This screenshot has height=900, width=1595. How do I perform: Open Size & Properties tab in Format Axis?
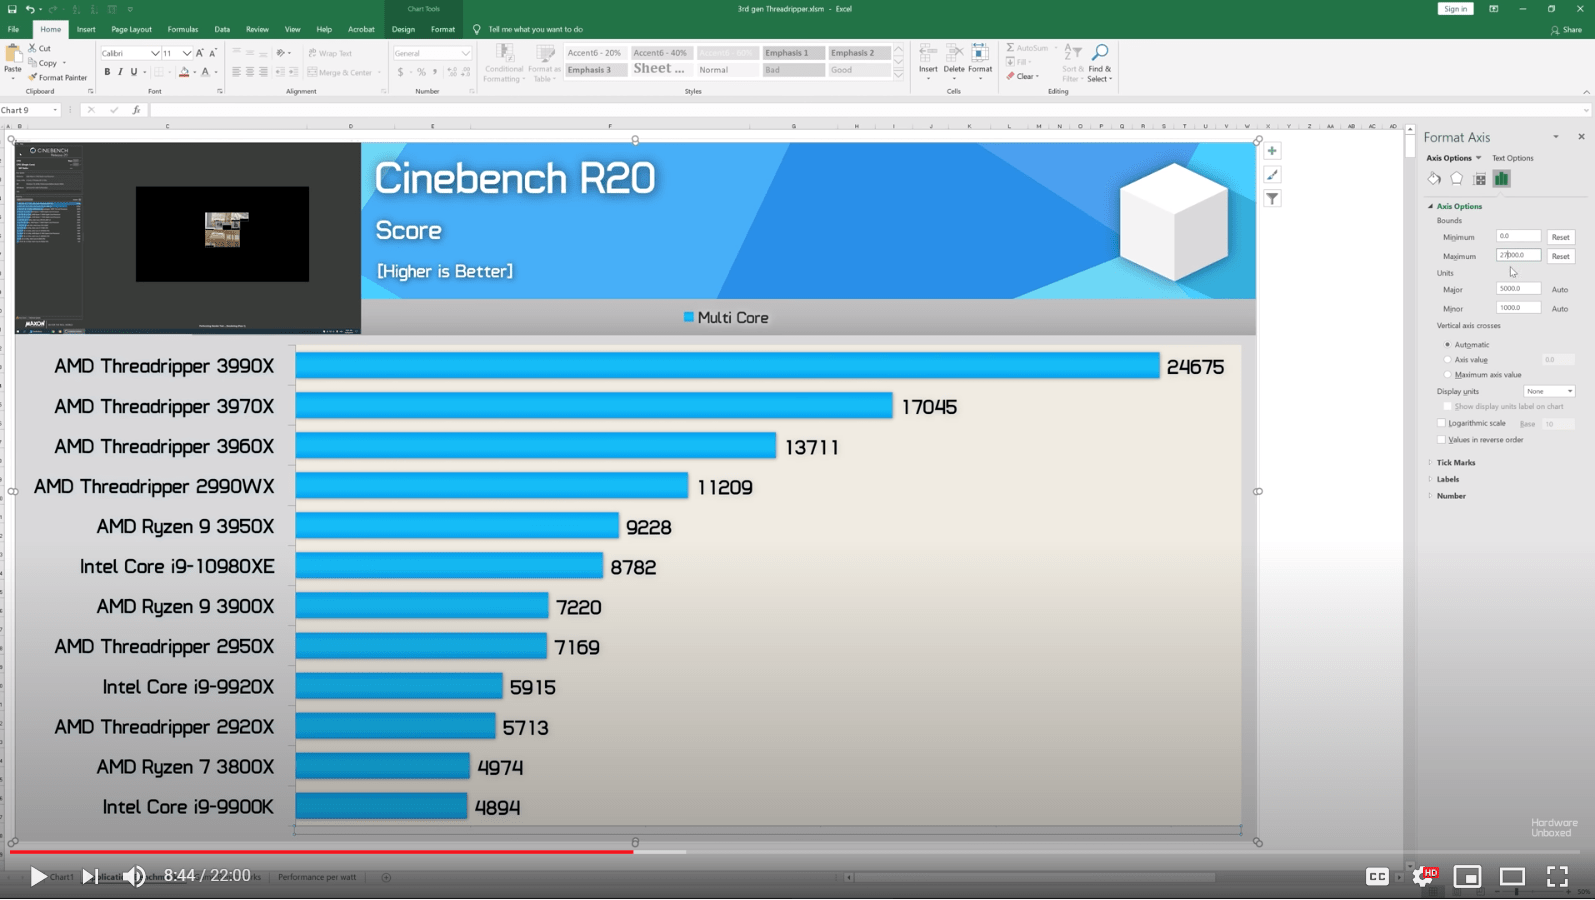point(1480,179)
